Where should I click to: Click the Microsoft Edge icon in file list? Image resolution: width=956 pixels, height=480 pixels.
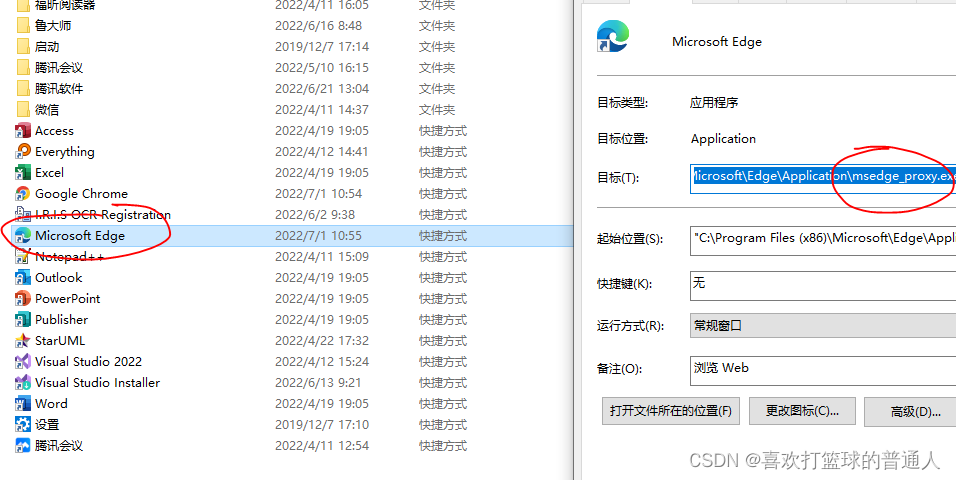[x=23, y=235]
